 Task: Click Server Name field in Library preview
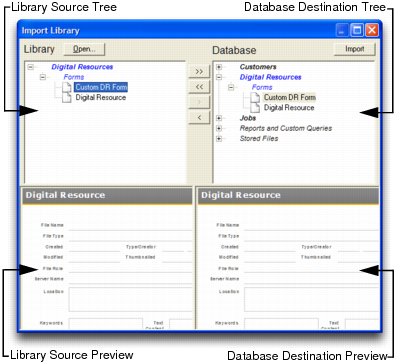130,279
